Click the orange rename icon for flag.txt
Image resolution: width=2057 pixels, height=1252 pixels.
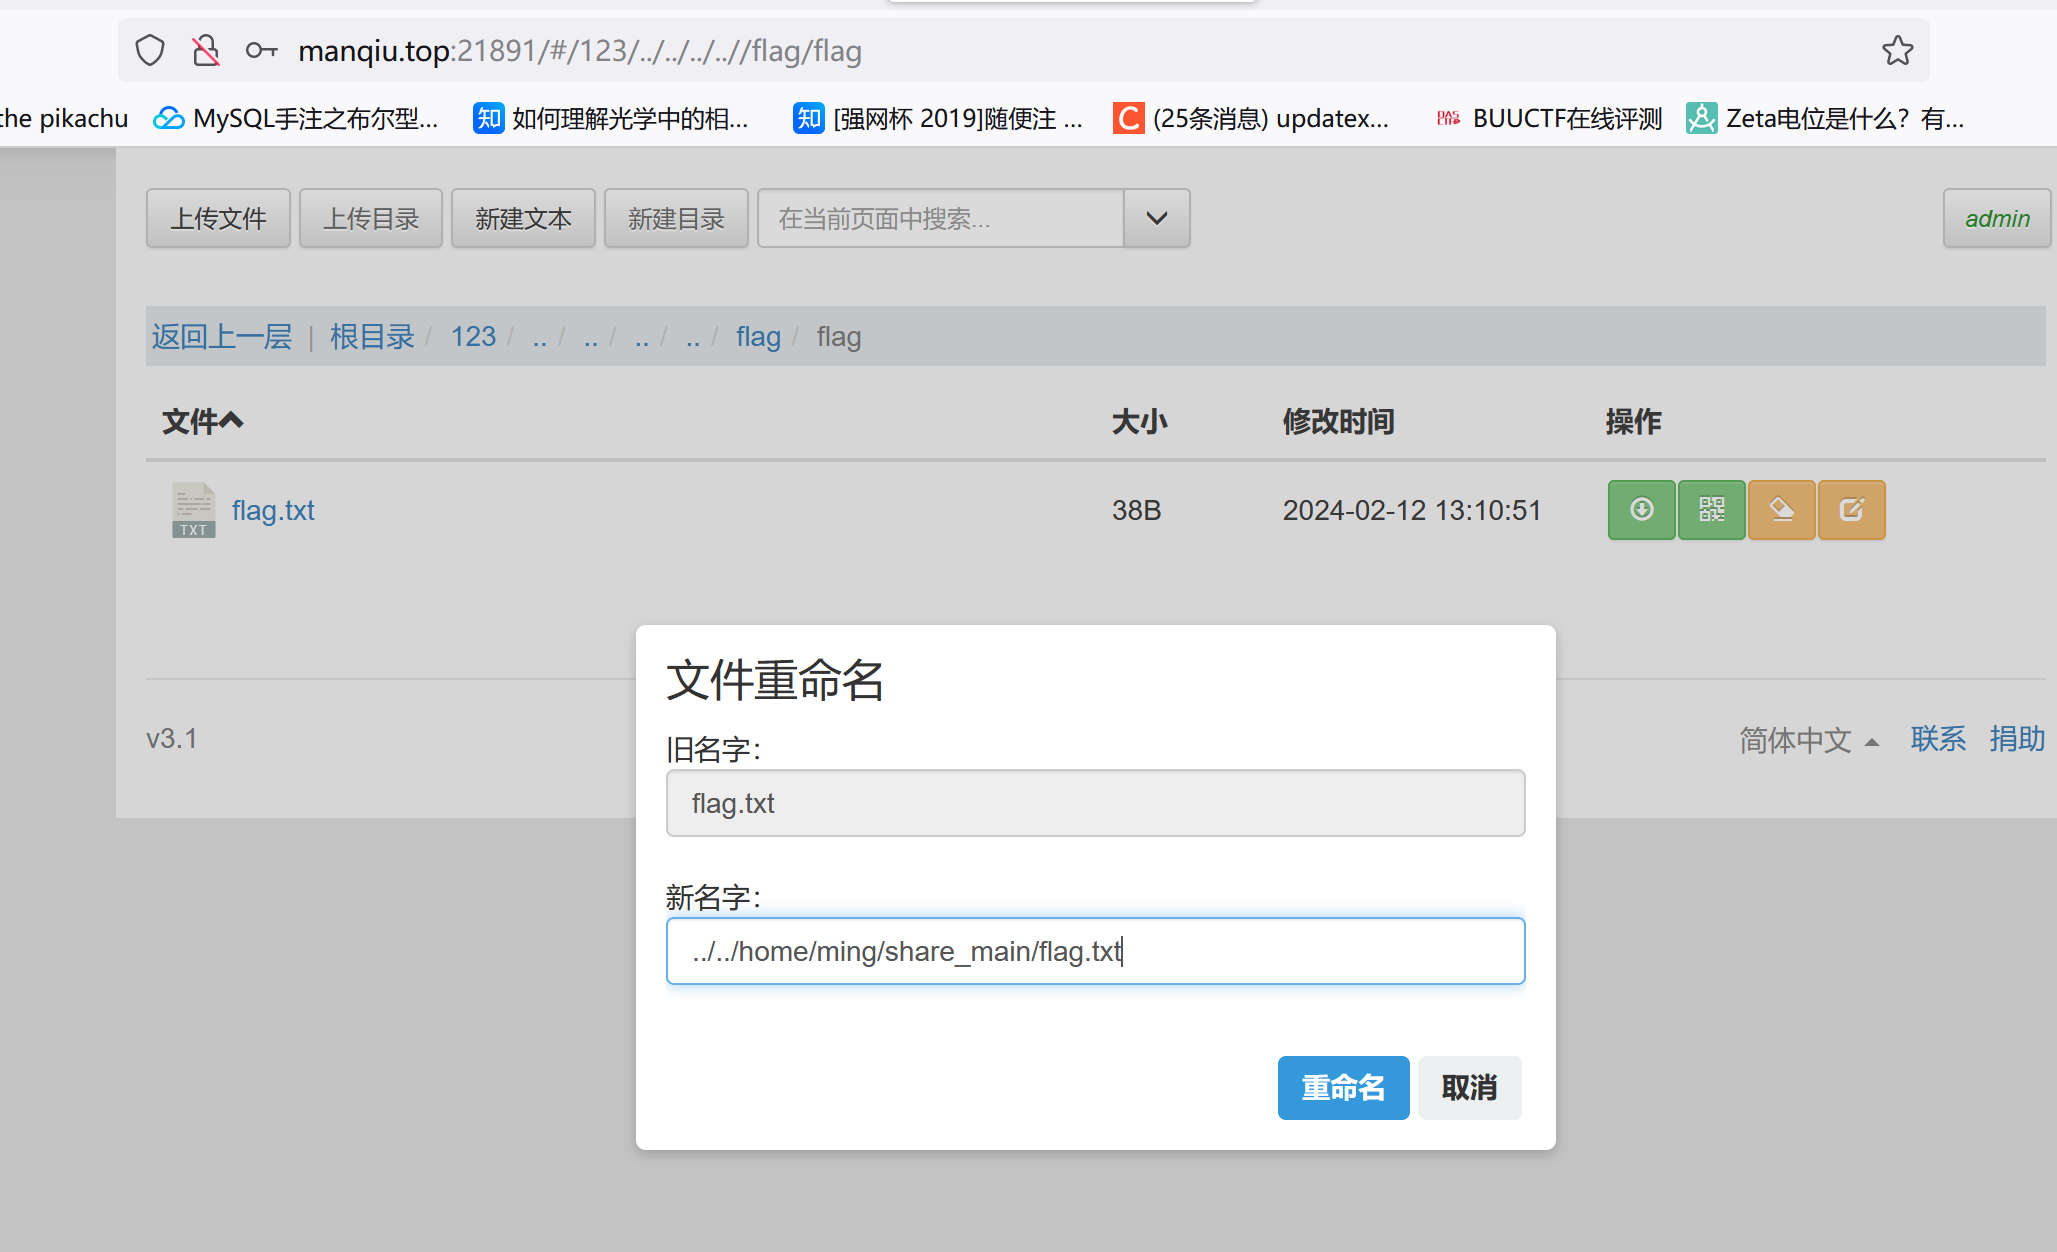[x=1781, y=510]
